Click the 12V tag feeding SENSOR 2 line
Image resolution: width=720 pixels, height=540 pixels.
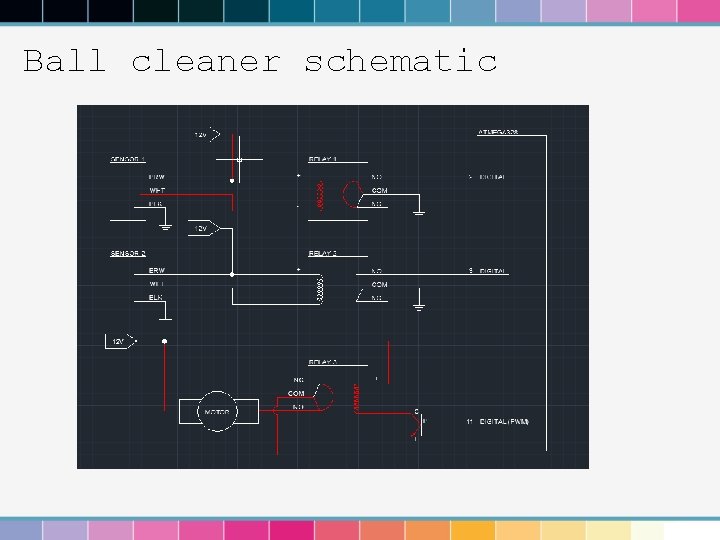click(x=204, y=228)
